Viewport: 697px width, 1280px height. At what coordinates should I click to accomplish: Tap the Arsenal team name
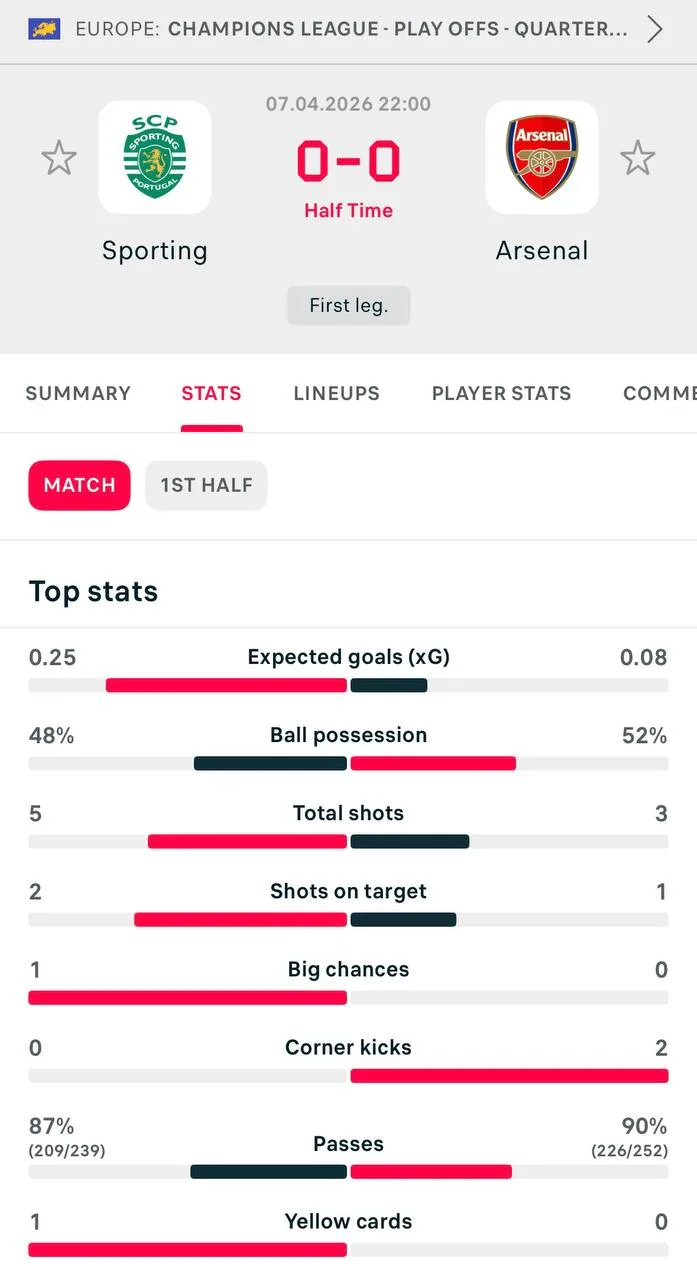[x=542, y=250]
